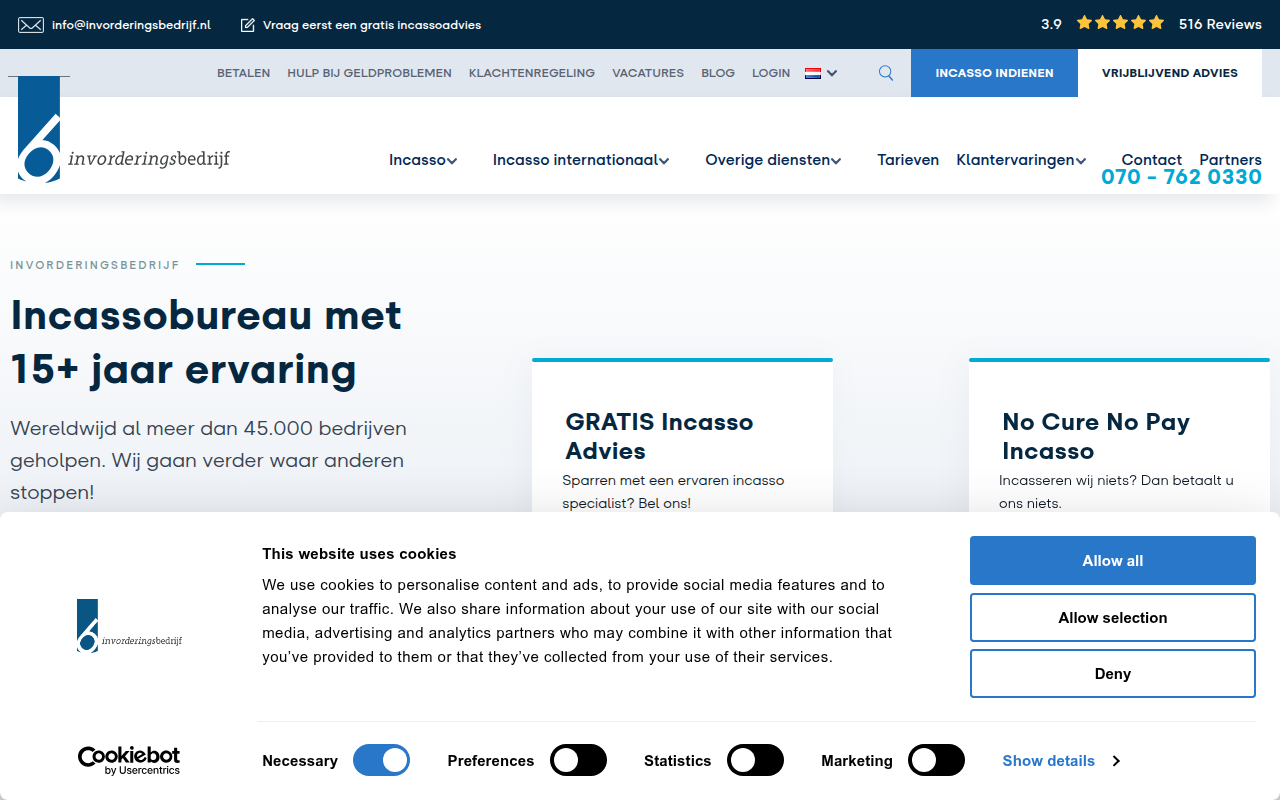Click the Dutch flag language icon
This screenshot has height=800, width=1280.
coord(813,73)
